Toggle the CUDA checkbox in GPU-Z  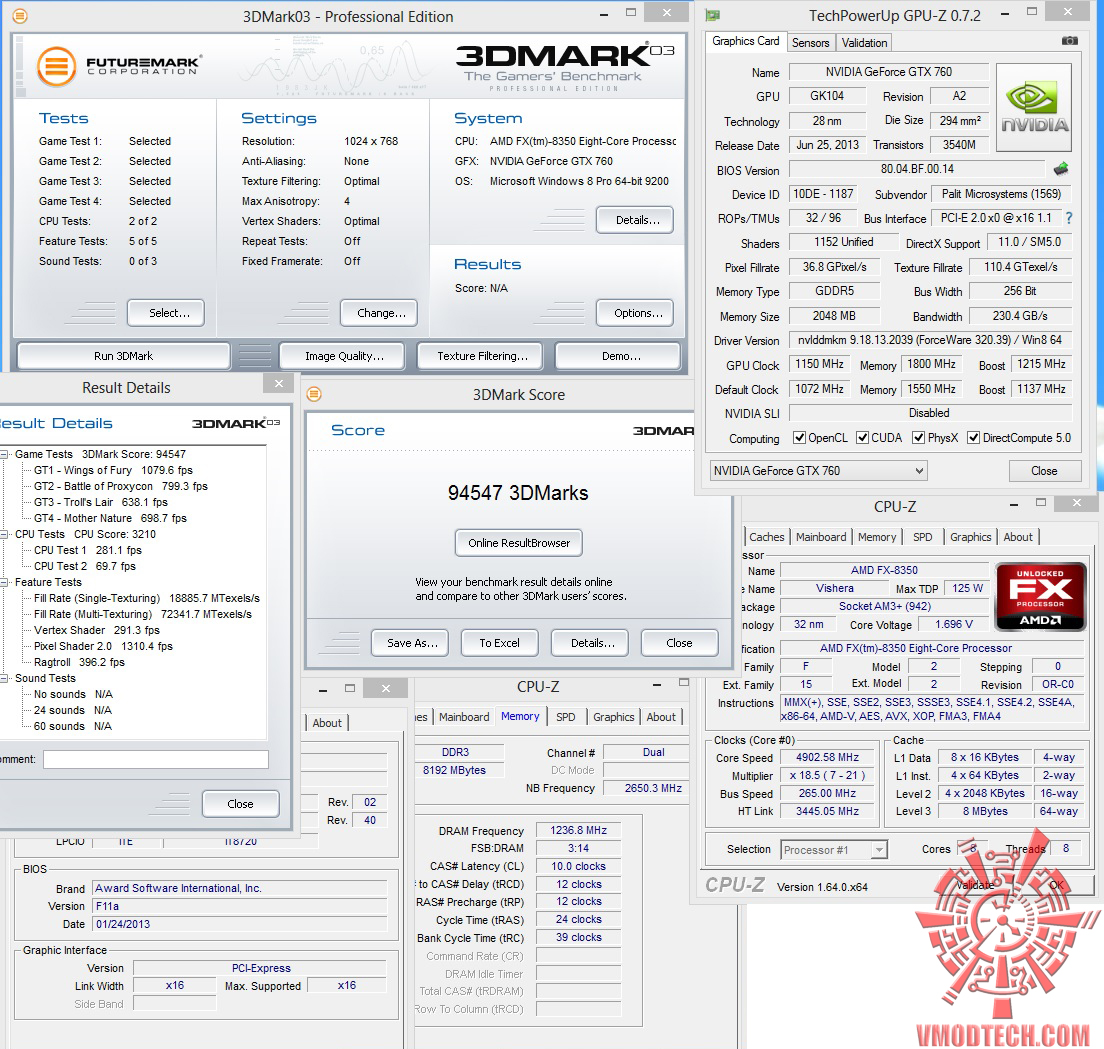[862, 438]
